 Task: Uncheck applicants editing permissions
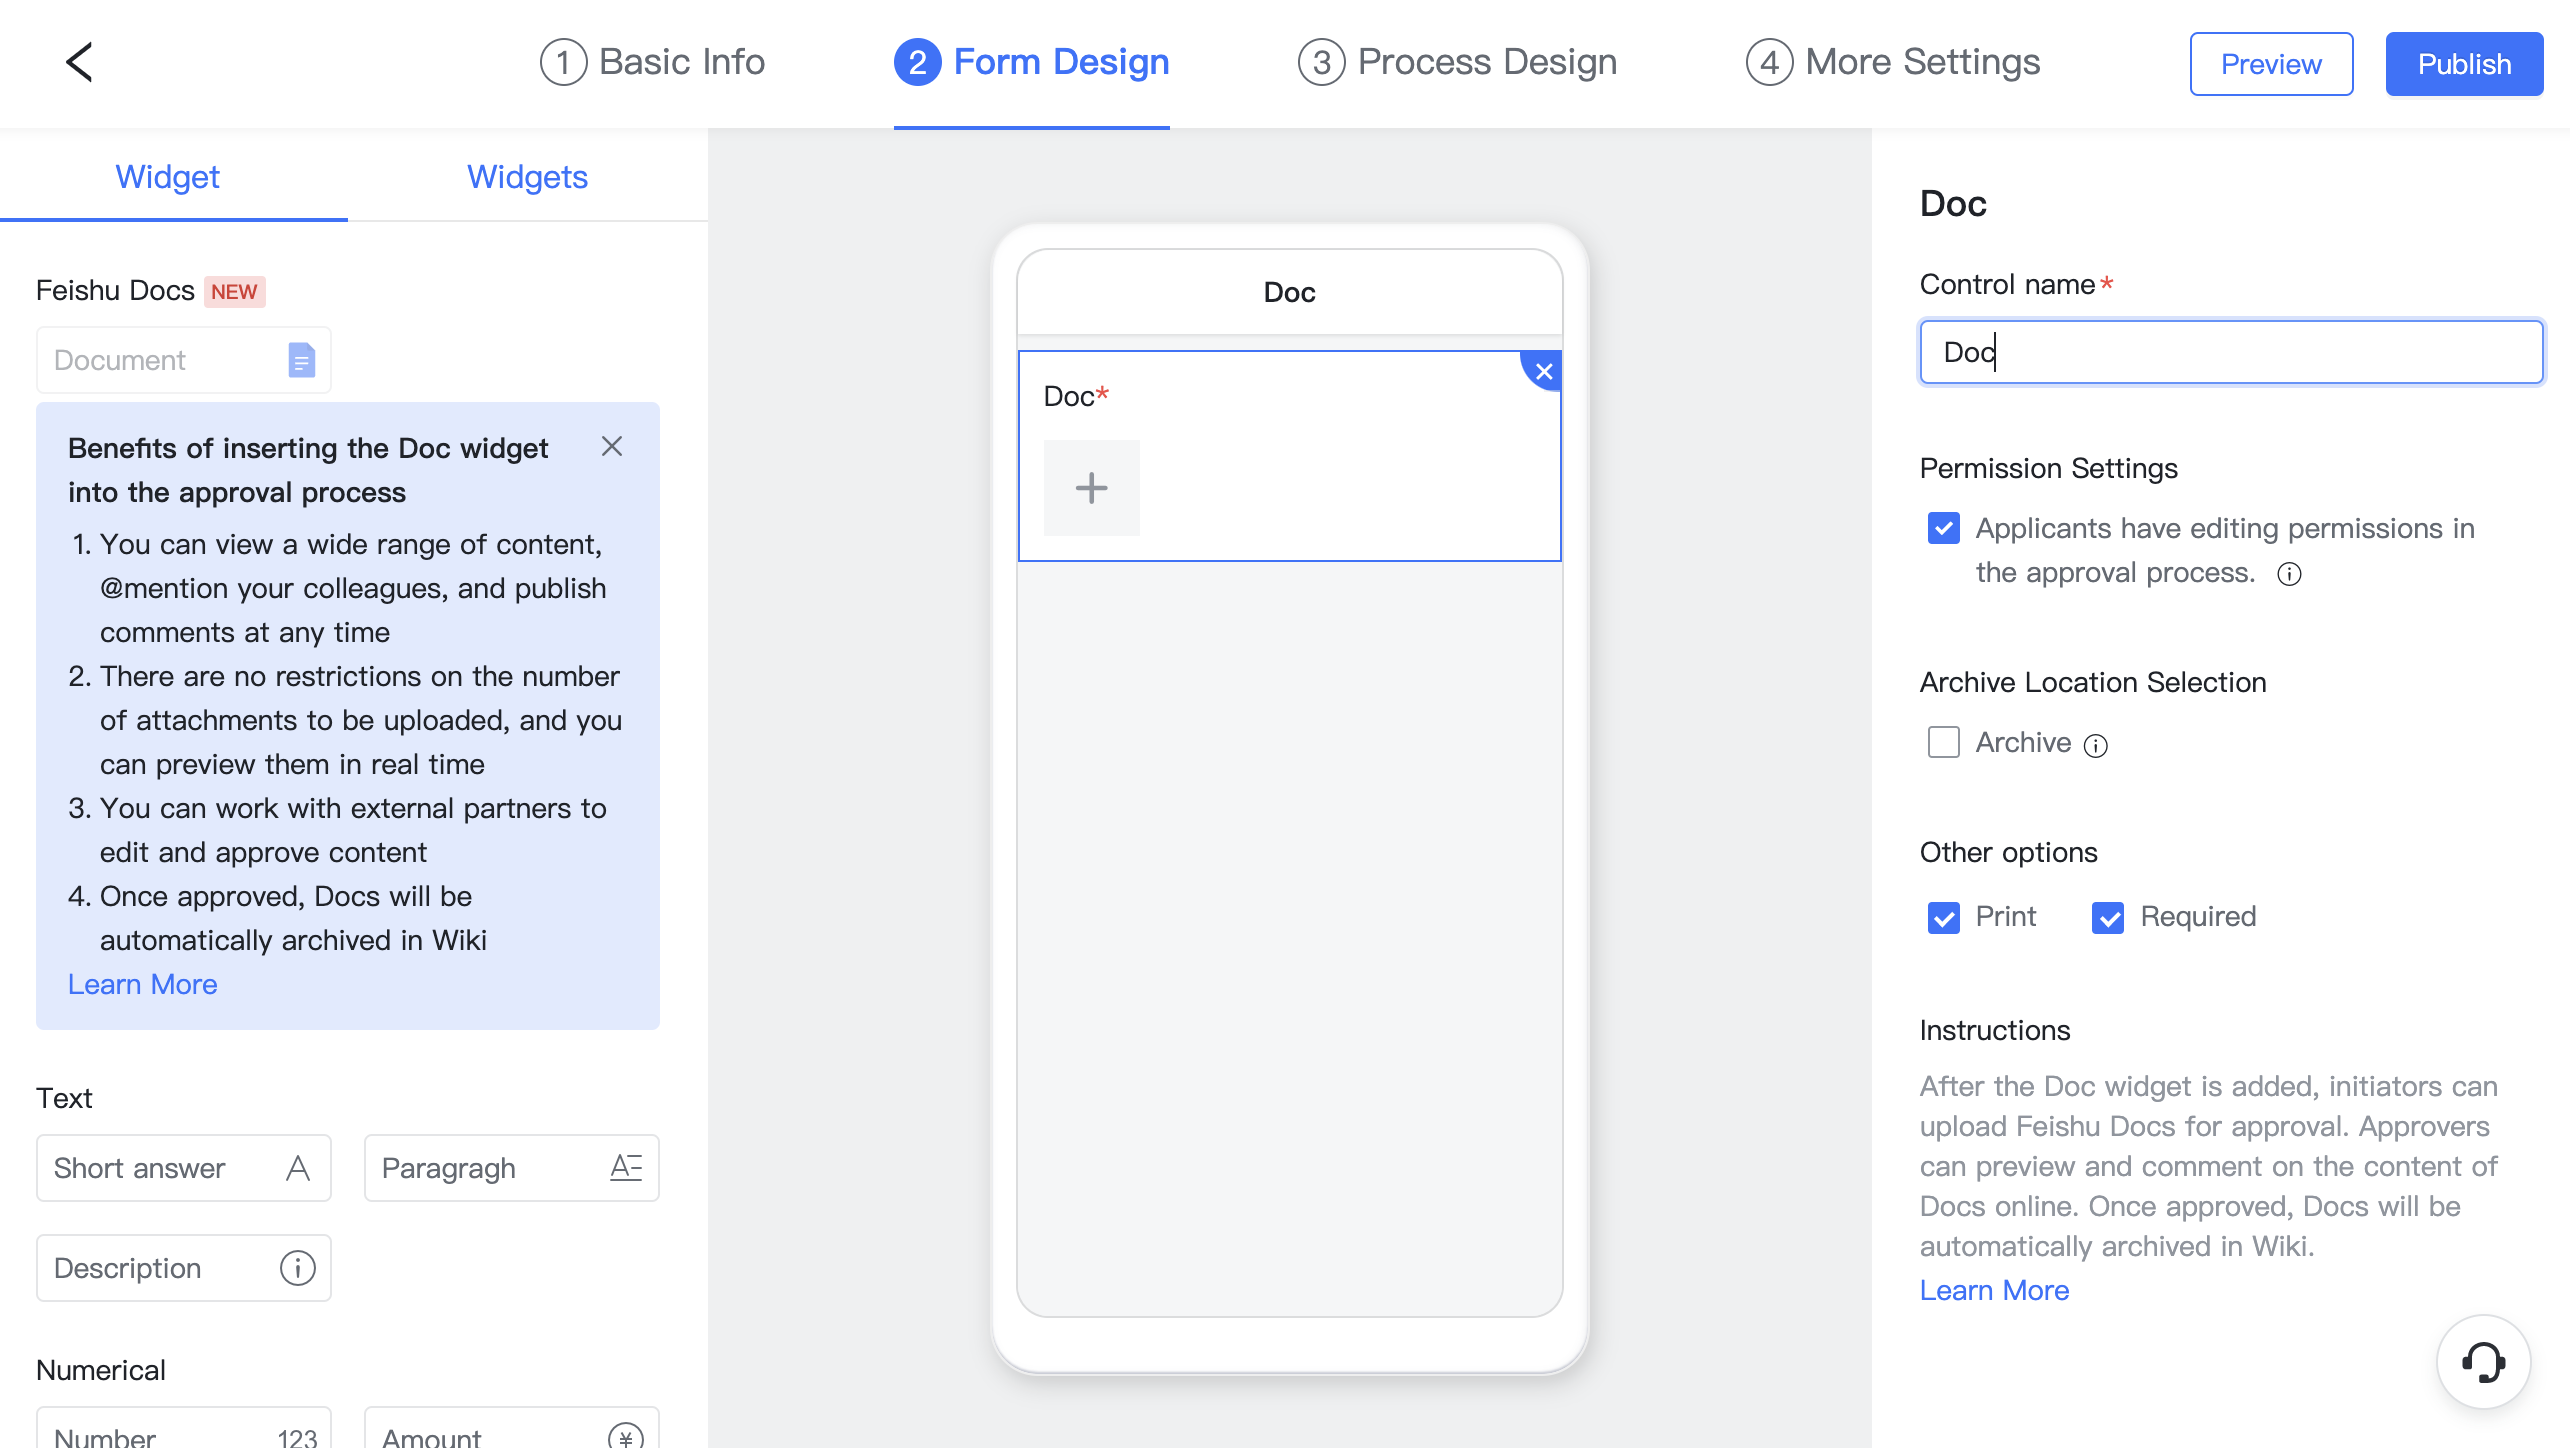[x=1943, y=528]
